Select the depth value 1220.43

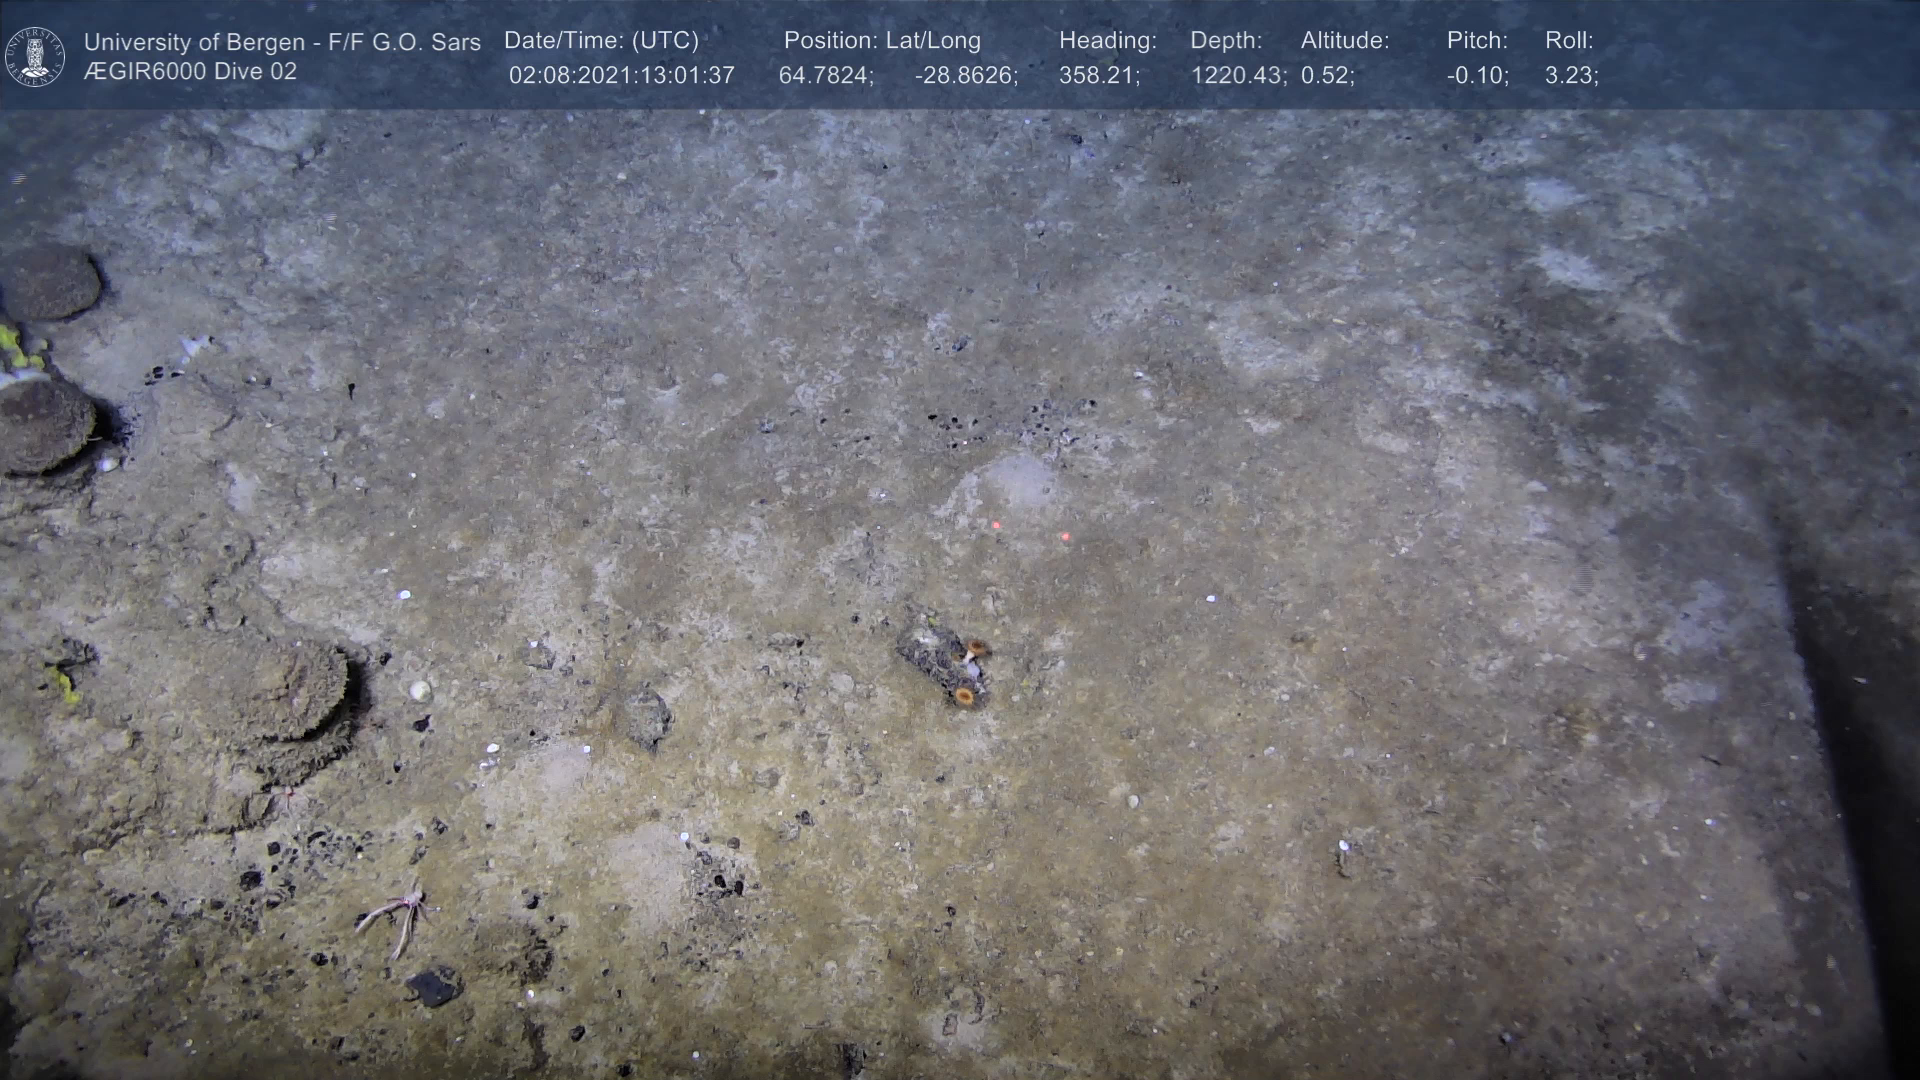point(1237,75)
